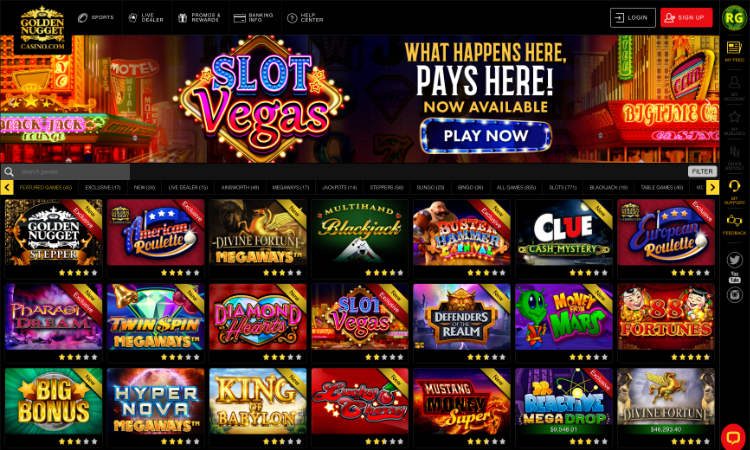Image resolution: width=750 pixels, height=450 pixels.
Task: Open the Instagram social icon
Action: pos(734,295)
